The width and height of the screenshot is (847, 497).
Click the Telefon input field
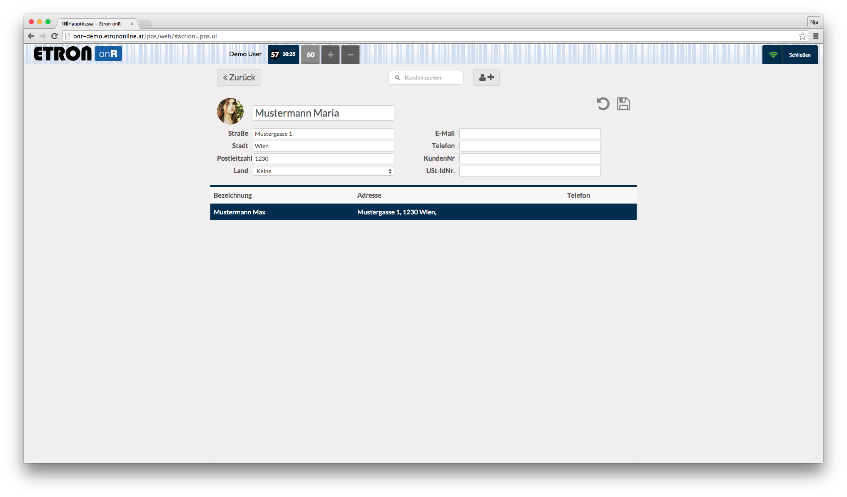(529, 146)
